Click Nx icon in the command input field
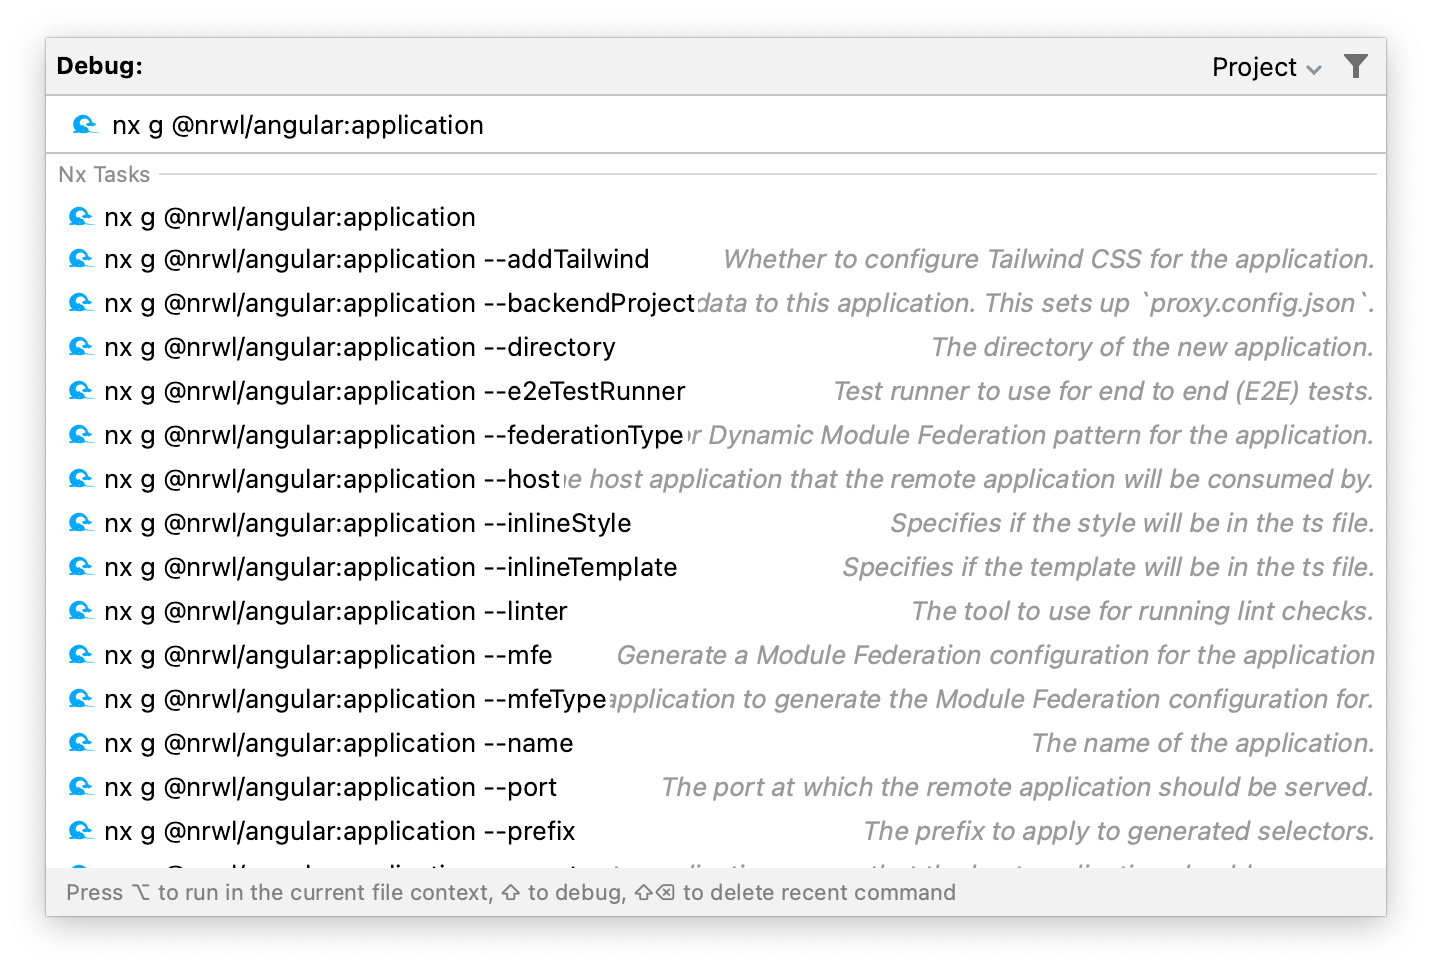This screenshot has width=1432, height=970. tap(85, 125)
